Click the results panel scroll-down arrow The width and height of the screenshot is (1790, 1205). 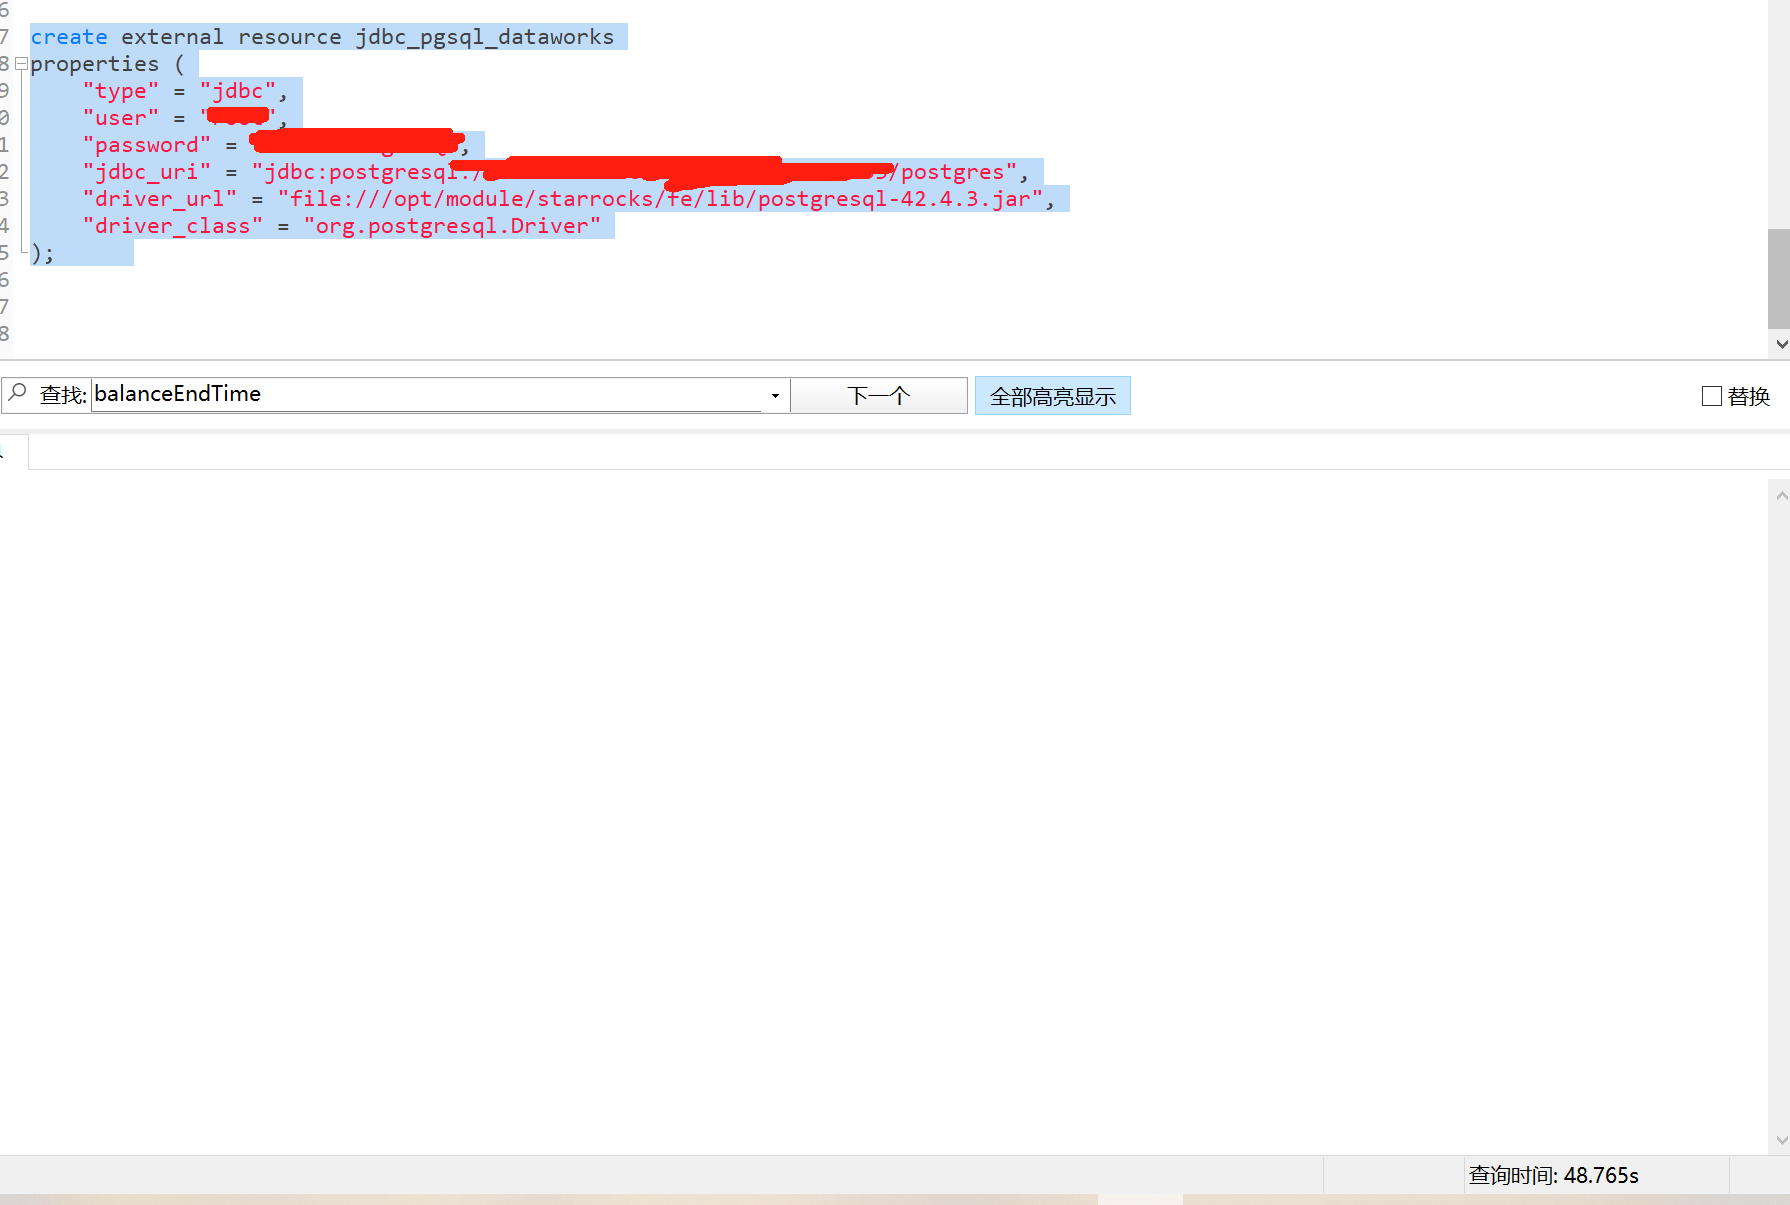point(1780,1140)
